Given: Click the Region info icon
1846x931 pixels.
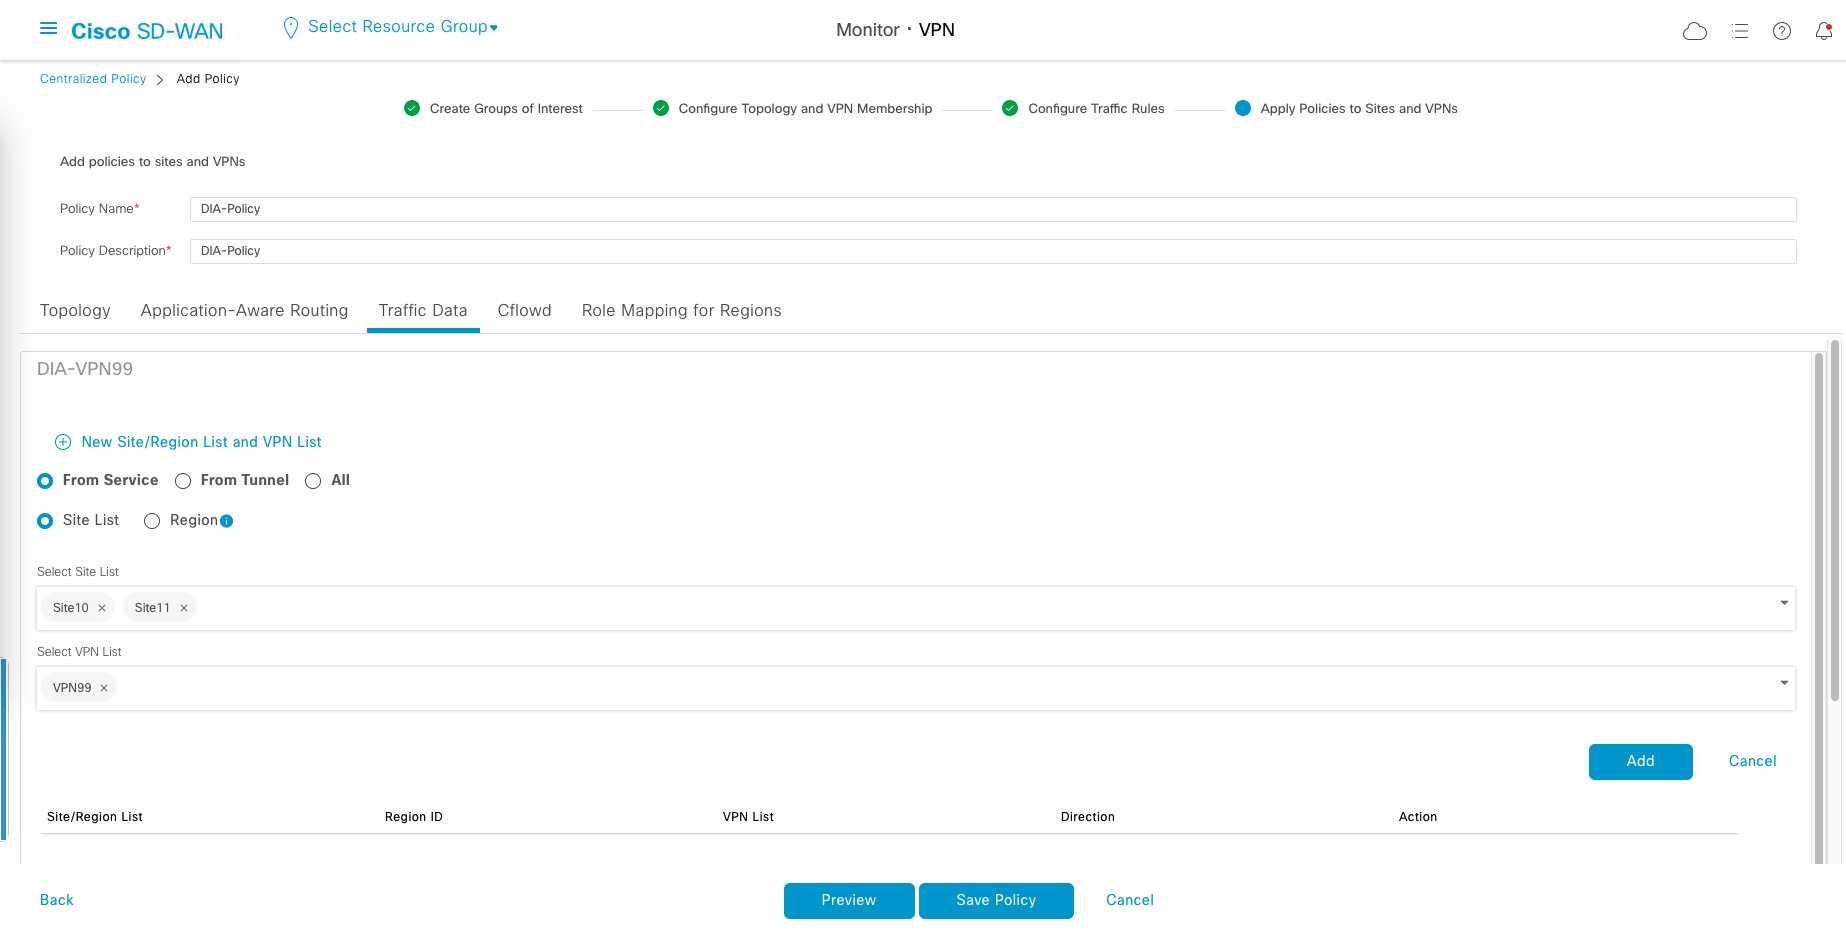Looking at the screenshot, I should click(227, 521).
